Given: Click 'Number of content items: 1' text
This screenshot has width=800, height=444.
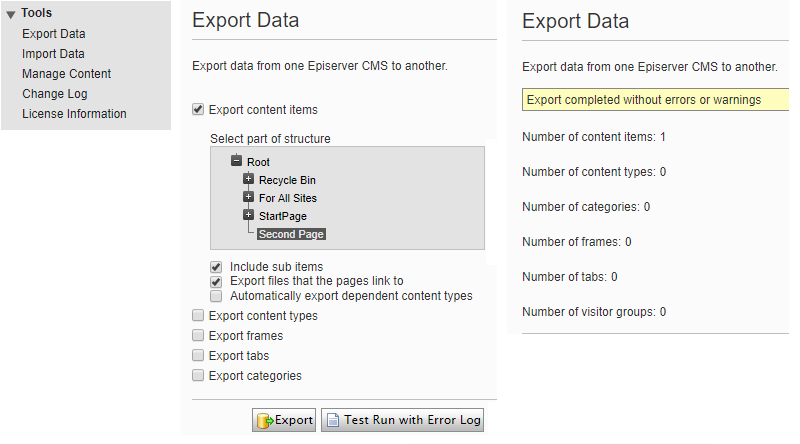Looking at the screenshot, I should pos(594,137).
